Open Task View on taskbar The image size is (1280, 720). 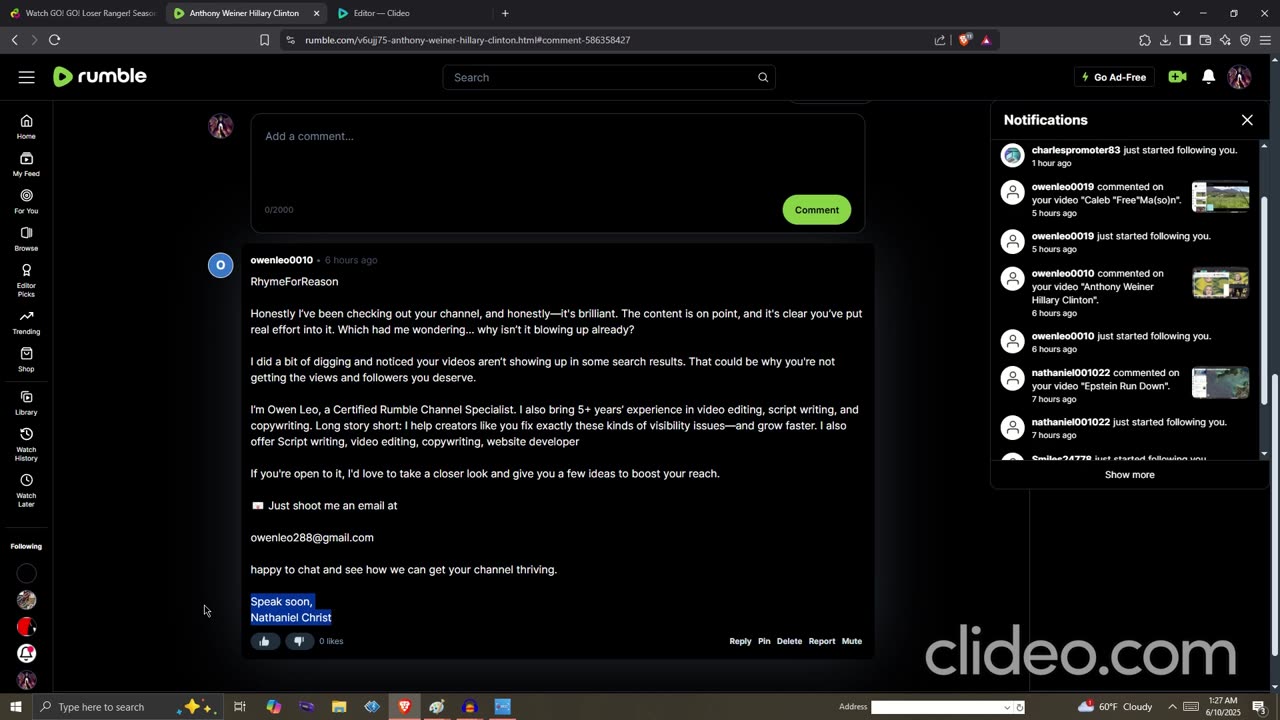click(x=240, y=707)
